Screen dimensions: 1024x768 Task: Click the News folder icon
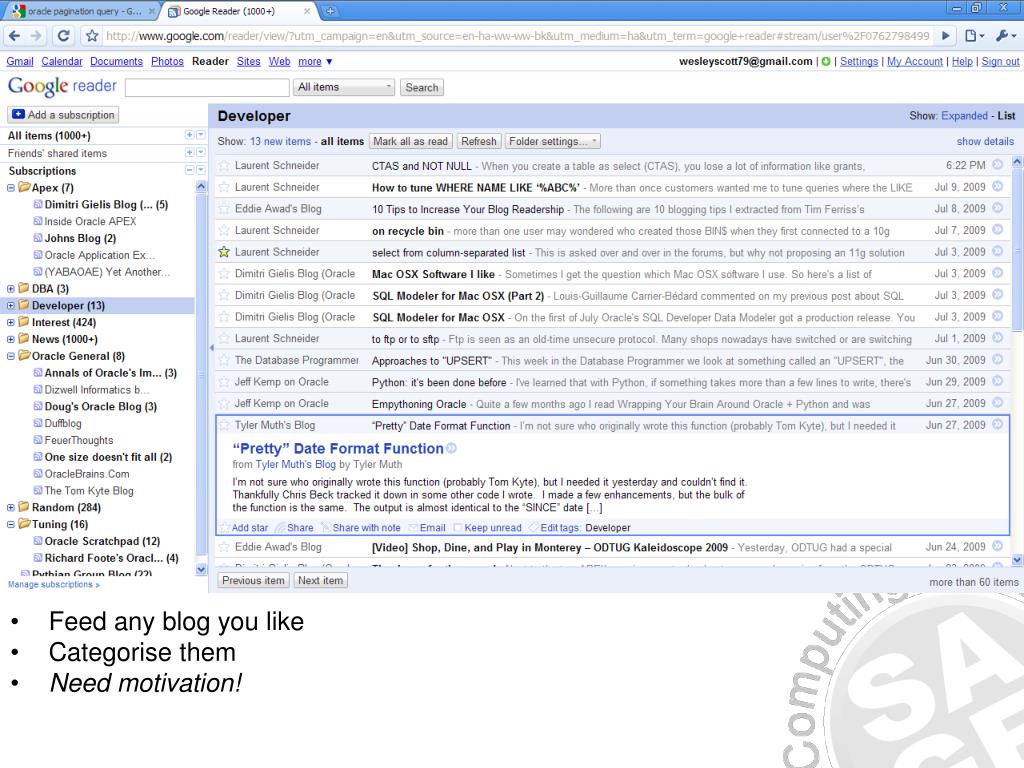(x=24, y=338)
